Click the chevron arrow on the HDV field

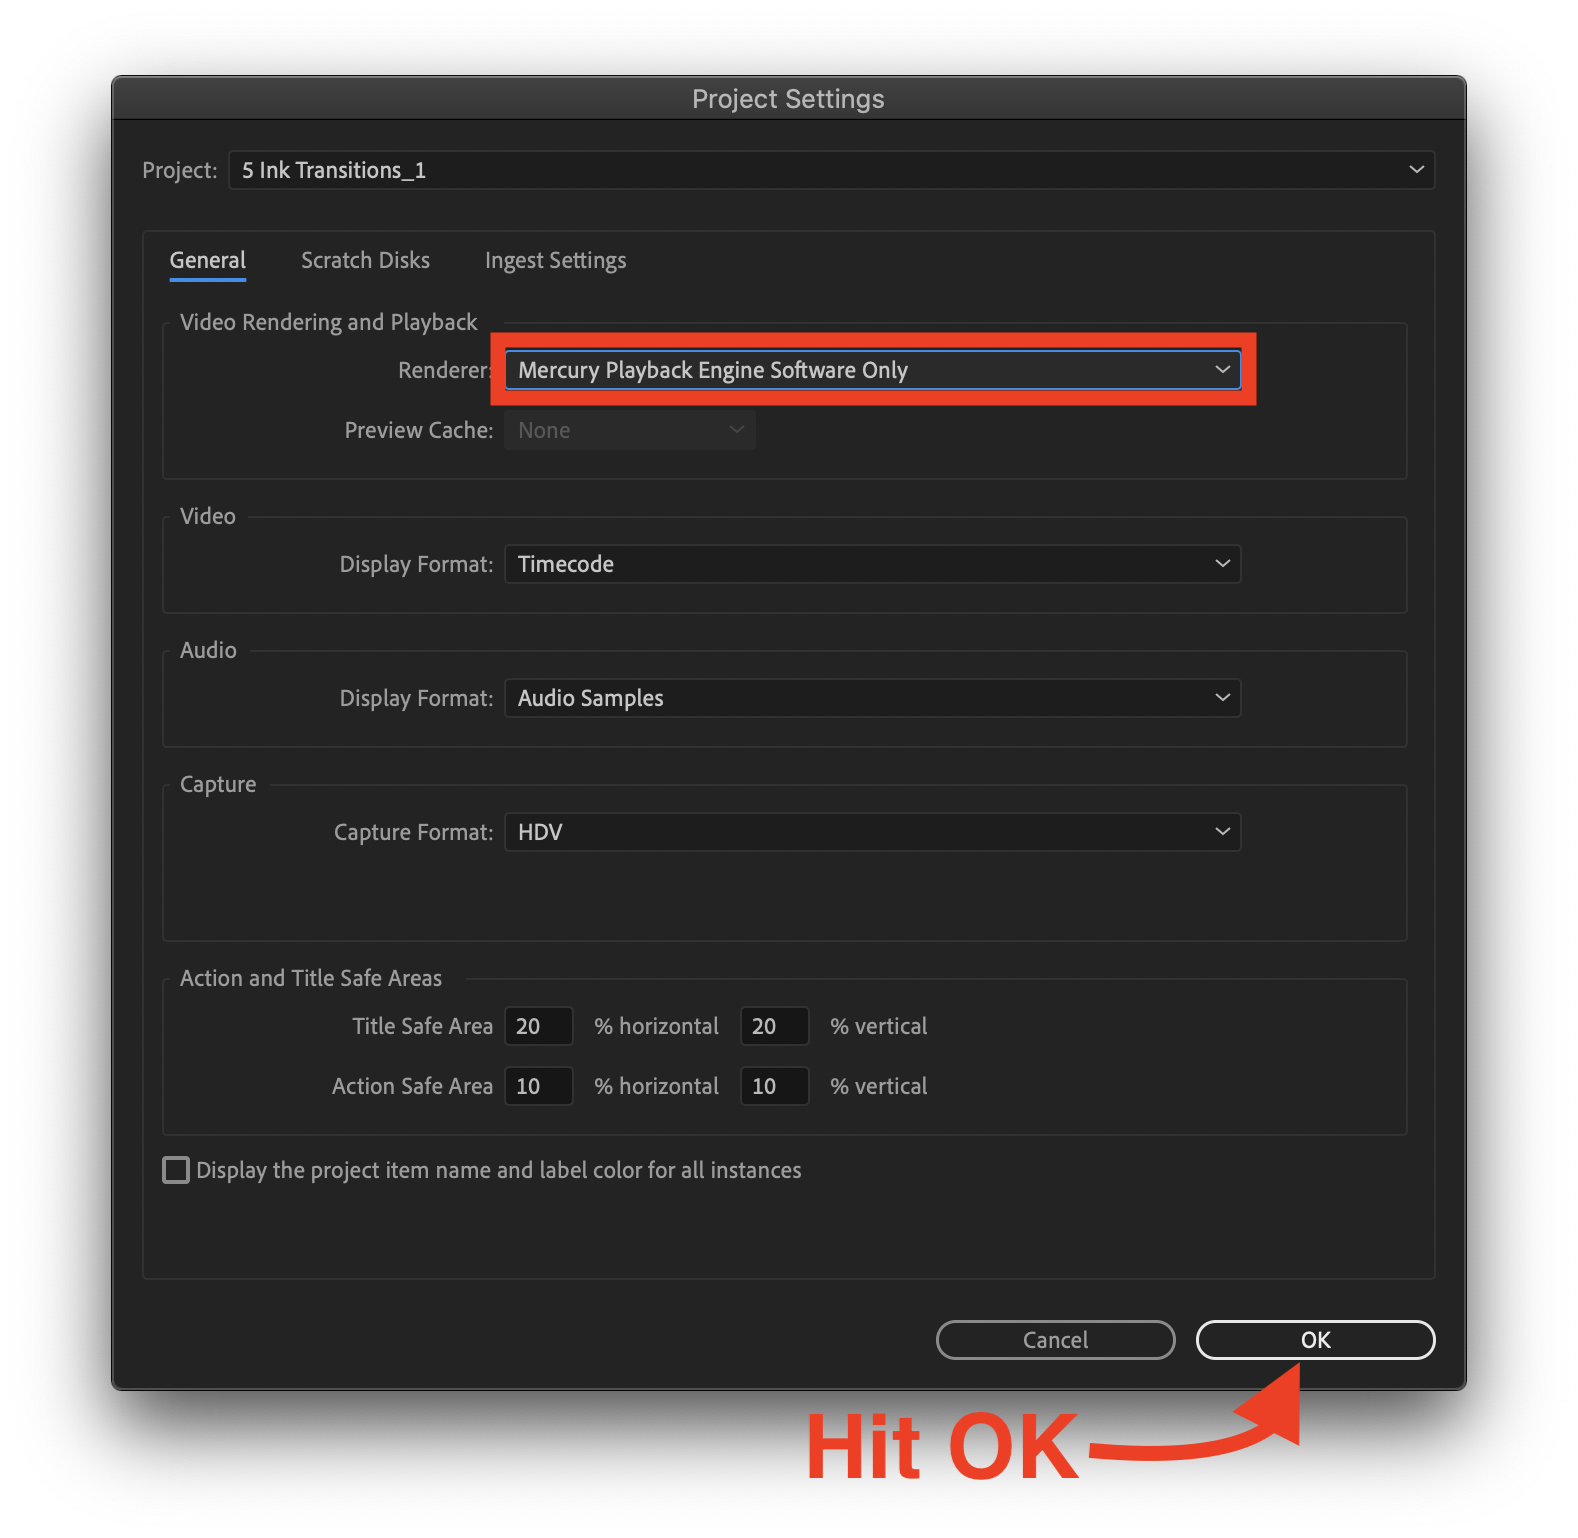coord(1222,832)
